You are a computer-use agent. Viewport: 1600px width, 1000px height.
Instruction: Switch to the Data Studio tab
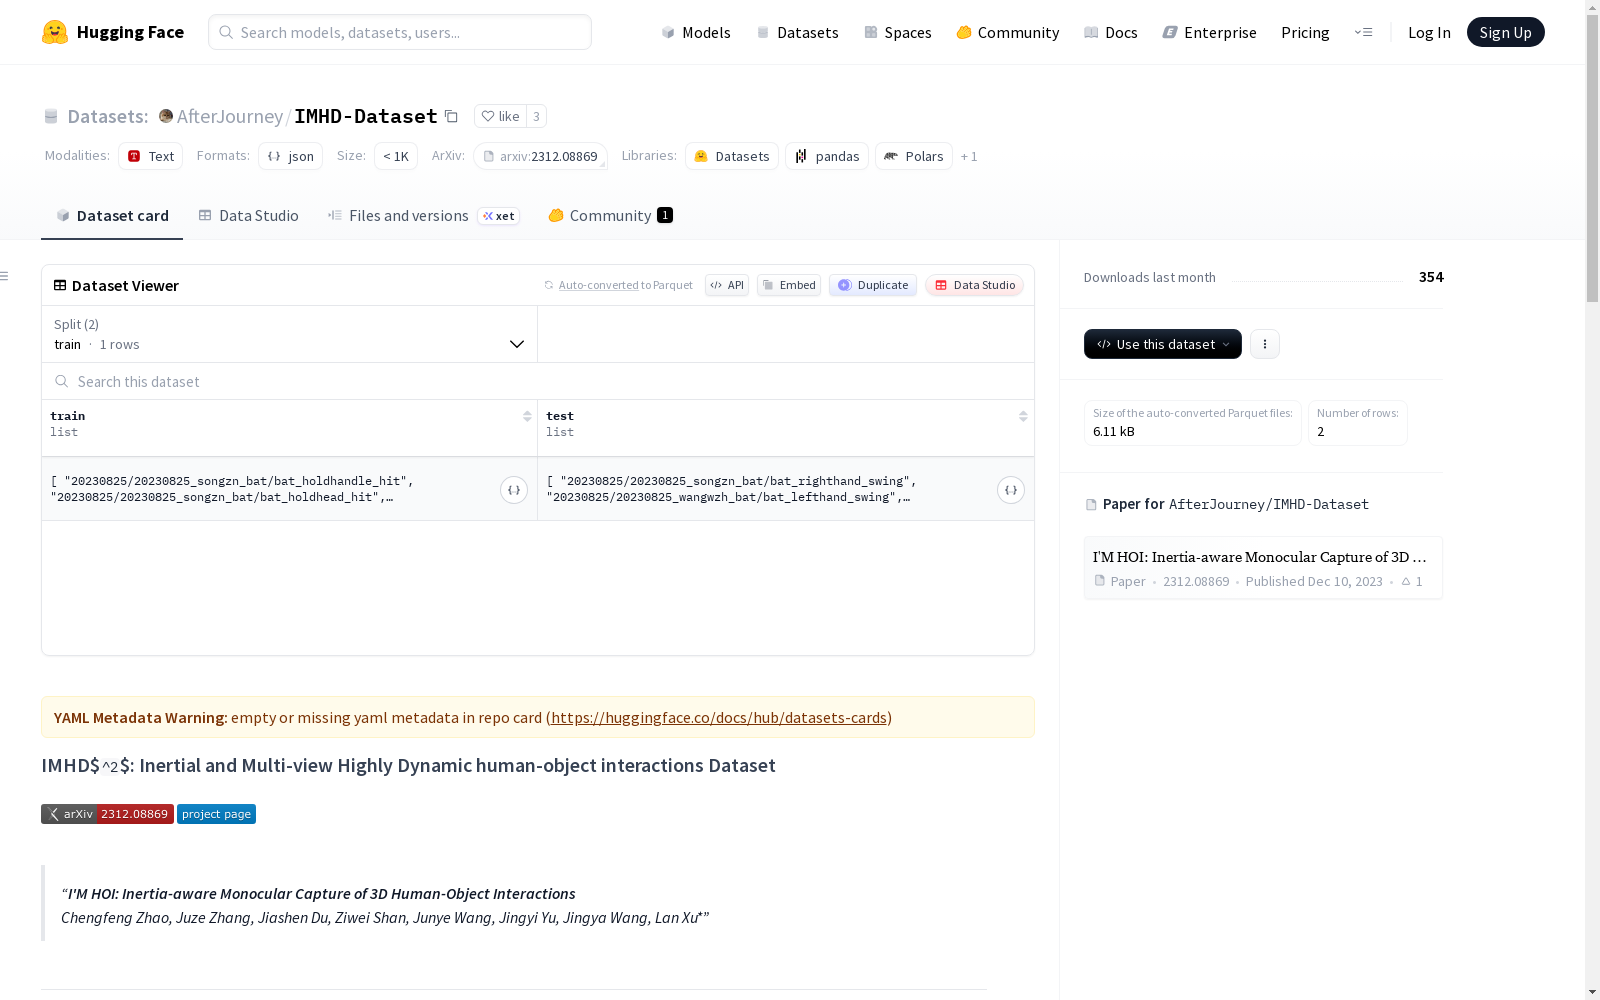point(249,216)
